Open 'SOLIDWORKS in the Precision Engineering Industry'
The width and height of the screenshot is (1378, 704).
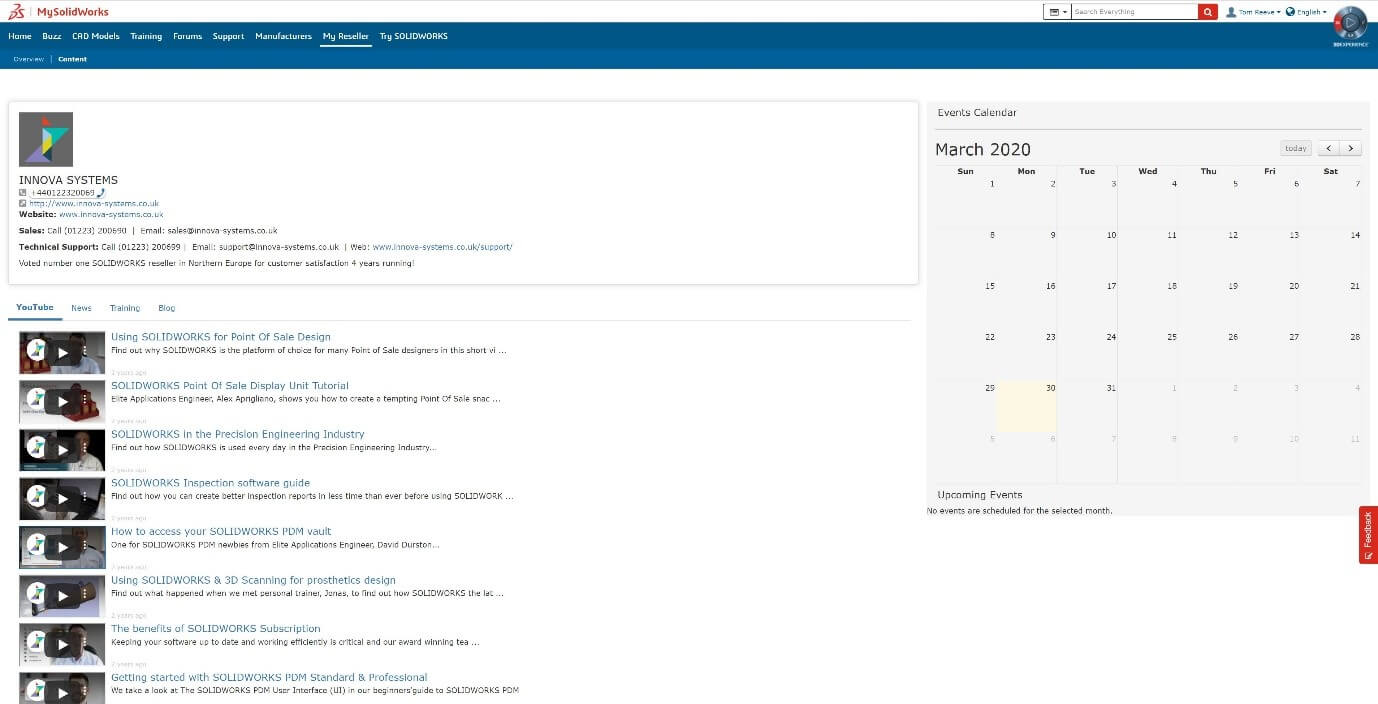point(238,434)
